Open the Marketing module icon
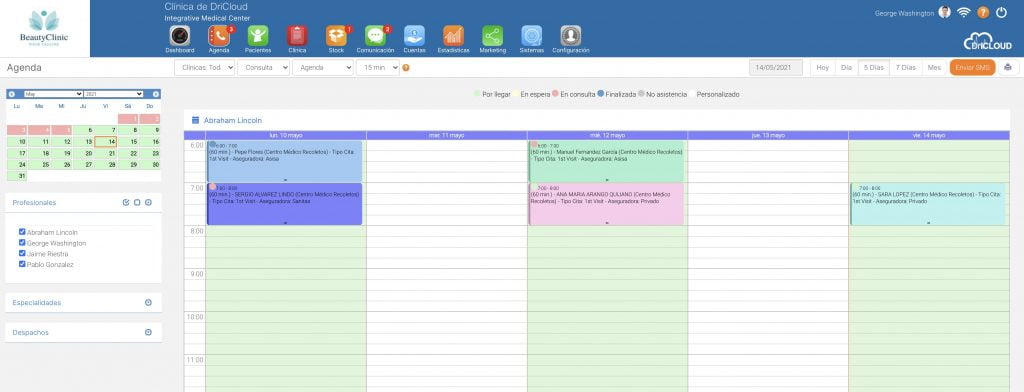Viewport: 1024px width, 392px height. (x=492, y=35)
